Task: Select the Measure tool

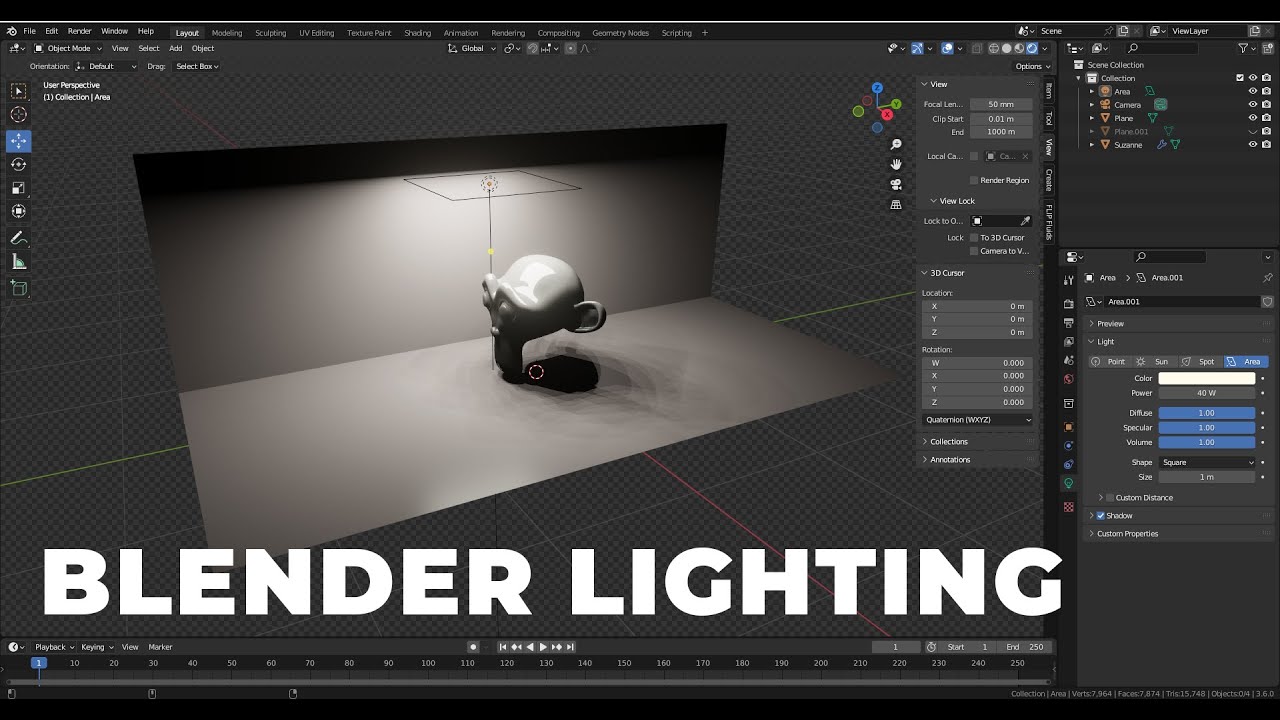Action: pyautogui.click(x=19, y=261)
